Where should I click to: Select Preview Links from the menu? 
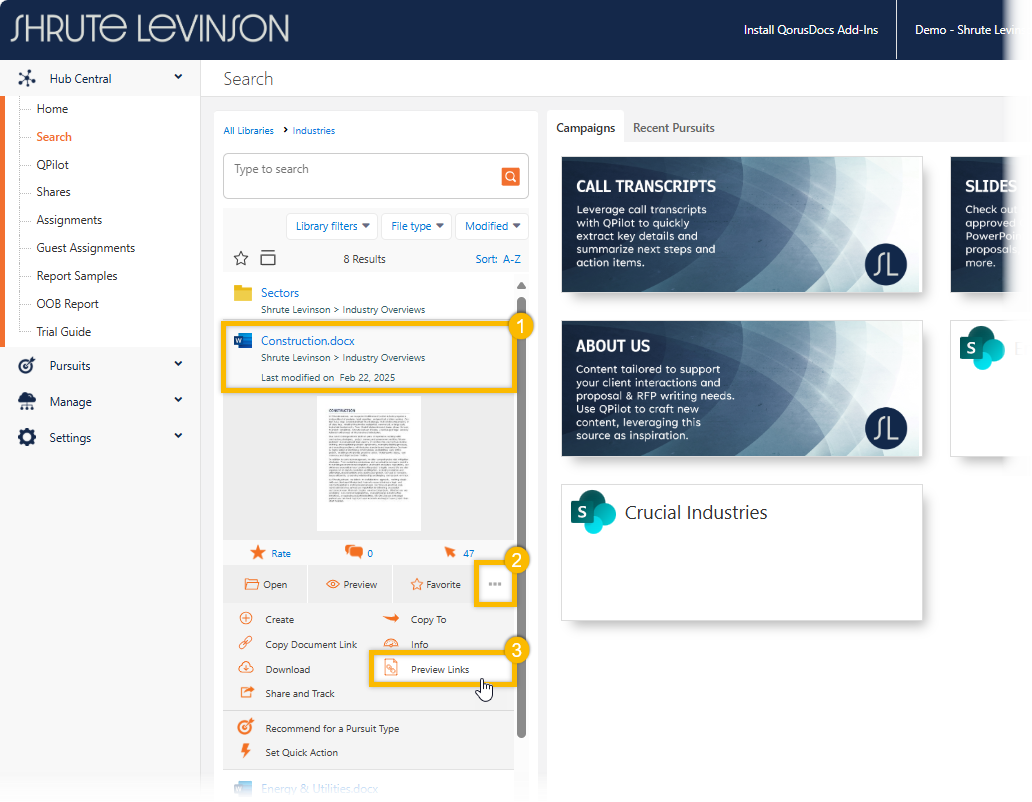pos(439,669)
